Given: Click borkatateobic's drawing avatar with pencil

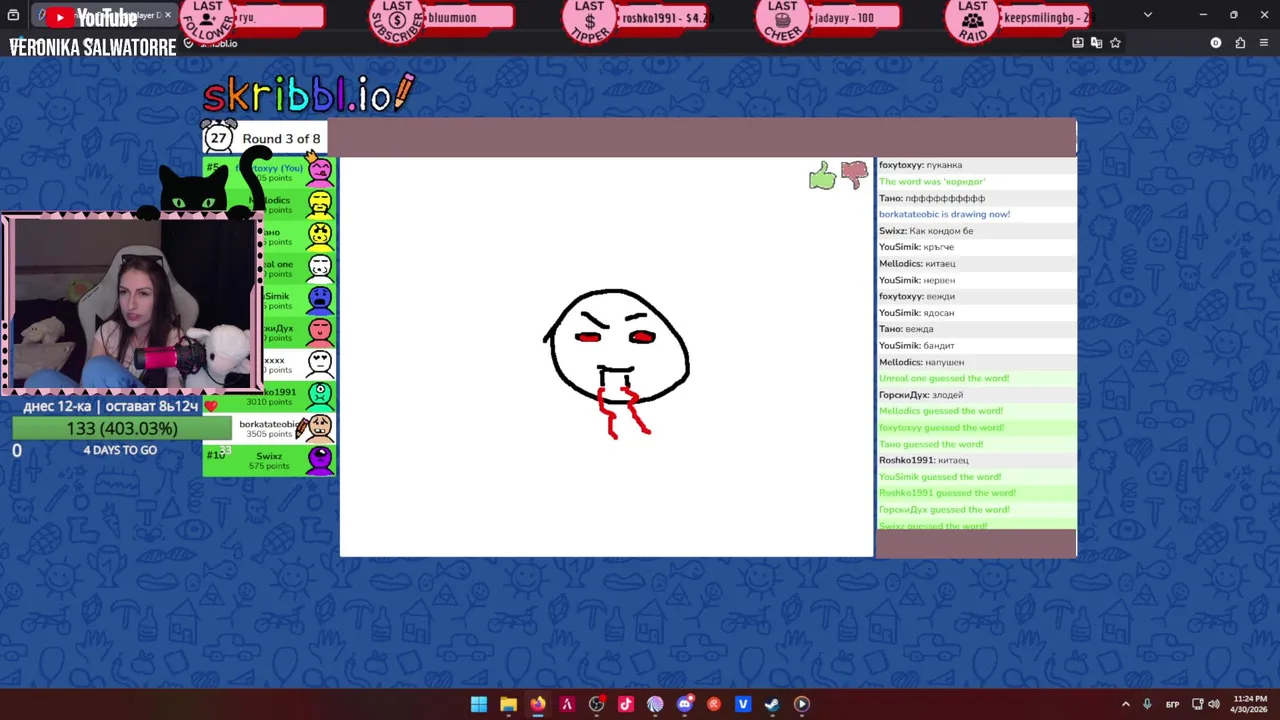Looking at the screenshot, I should point(317,428).
